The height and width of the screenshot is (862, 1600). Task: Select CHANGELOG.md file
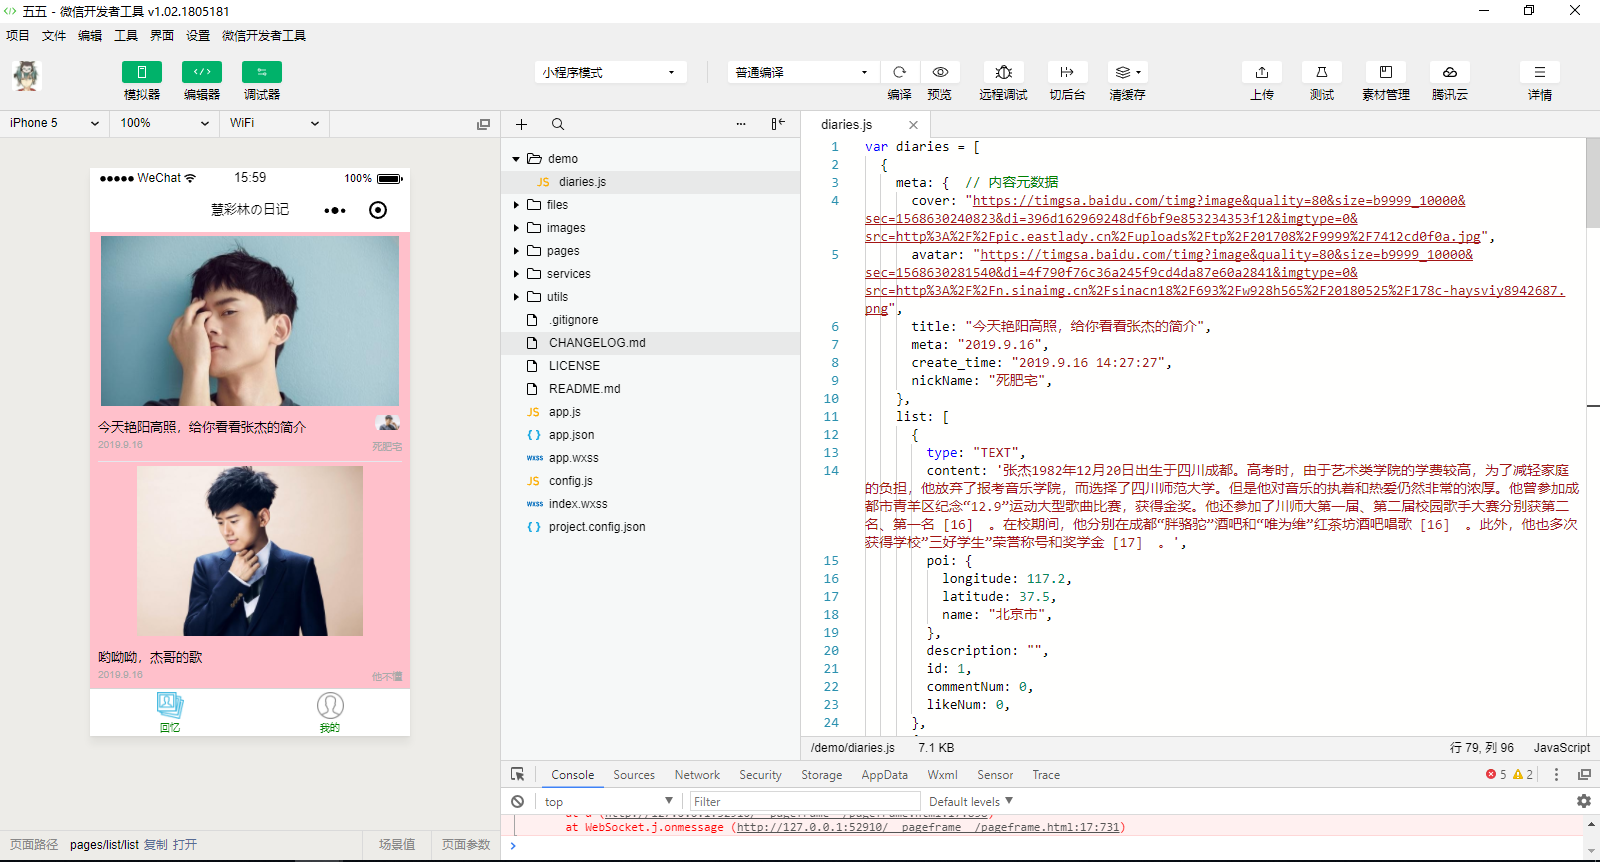coord(650,343)
